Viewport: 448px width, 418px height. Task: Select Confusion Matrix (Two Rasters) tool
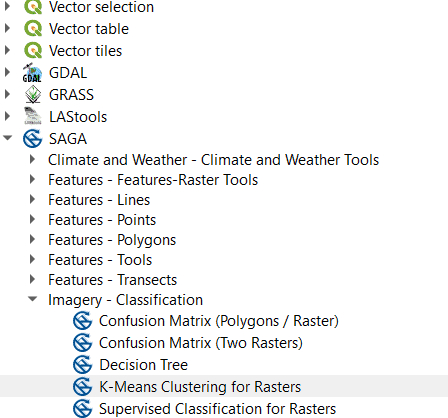tap(201, 343)
